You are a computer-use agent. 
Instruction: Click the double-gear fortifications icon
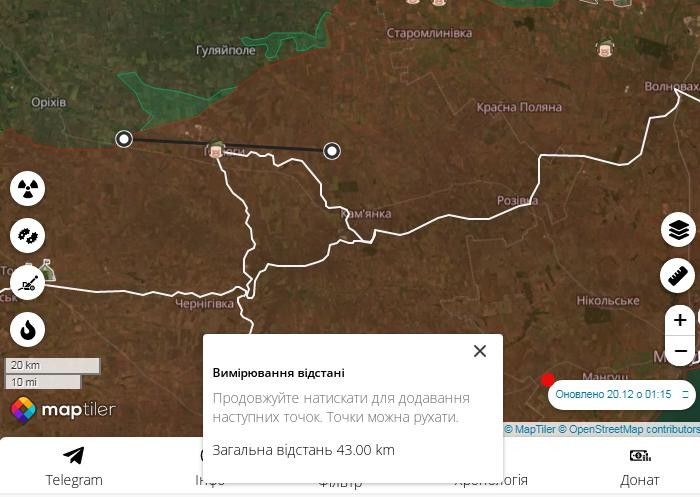pos(28,236)
